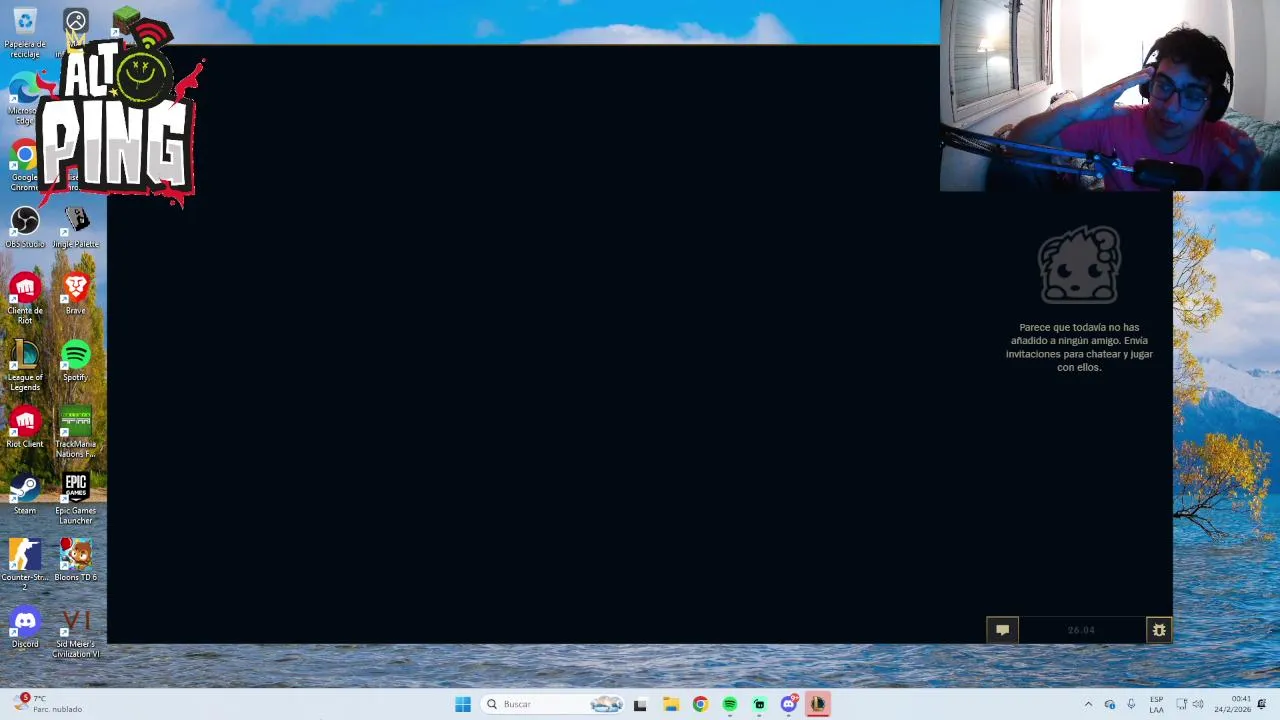Screen dimensions: 1280x720
Task: Open Spotify desktop shortcut
Action: (76, 362)
